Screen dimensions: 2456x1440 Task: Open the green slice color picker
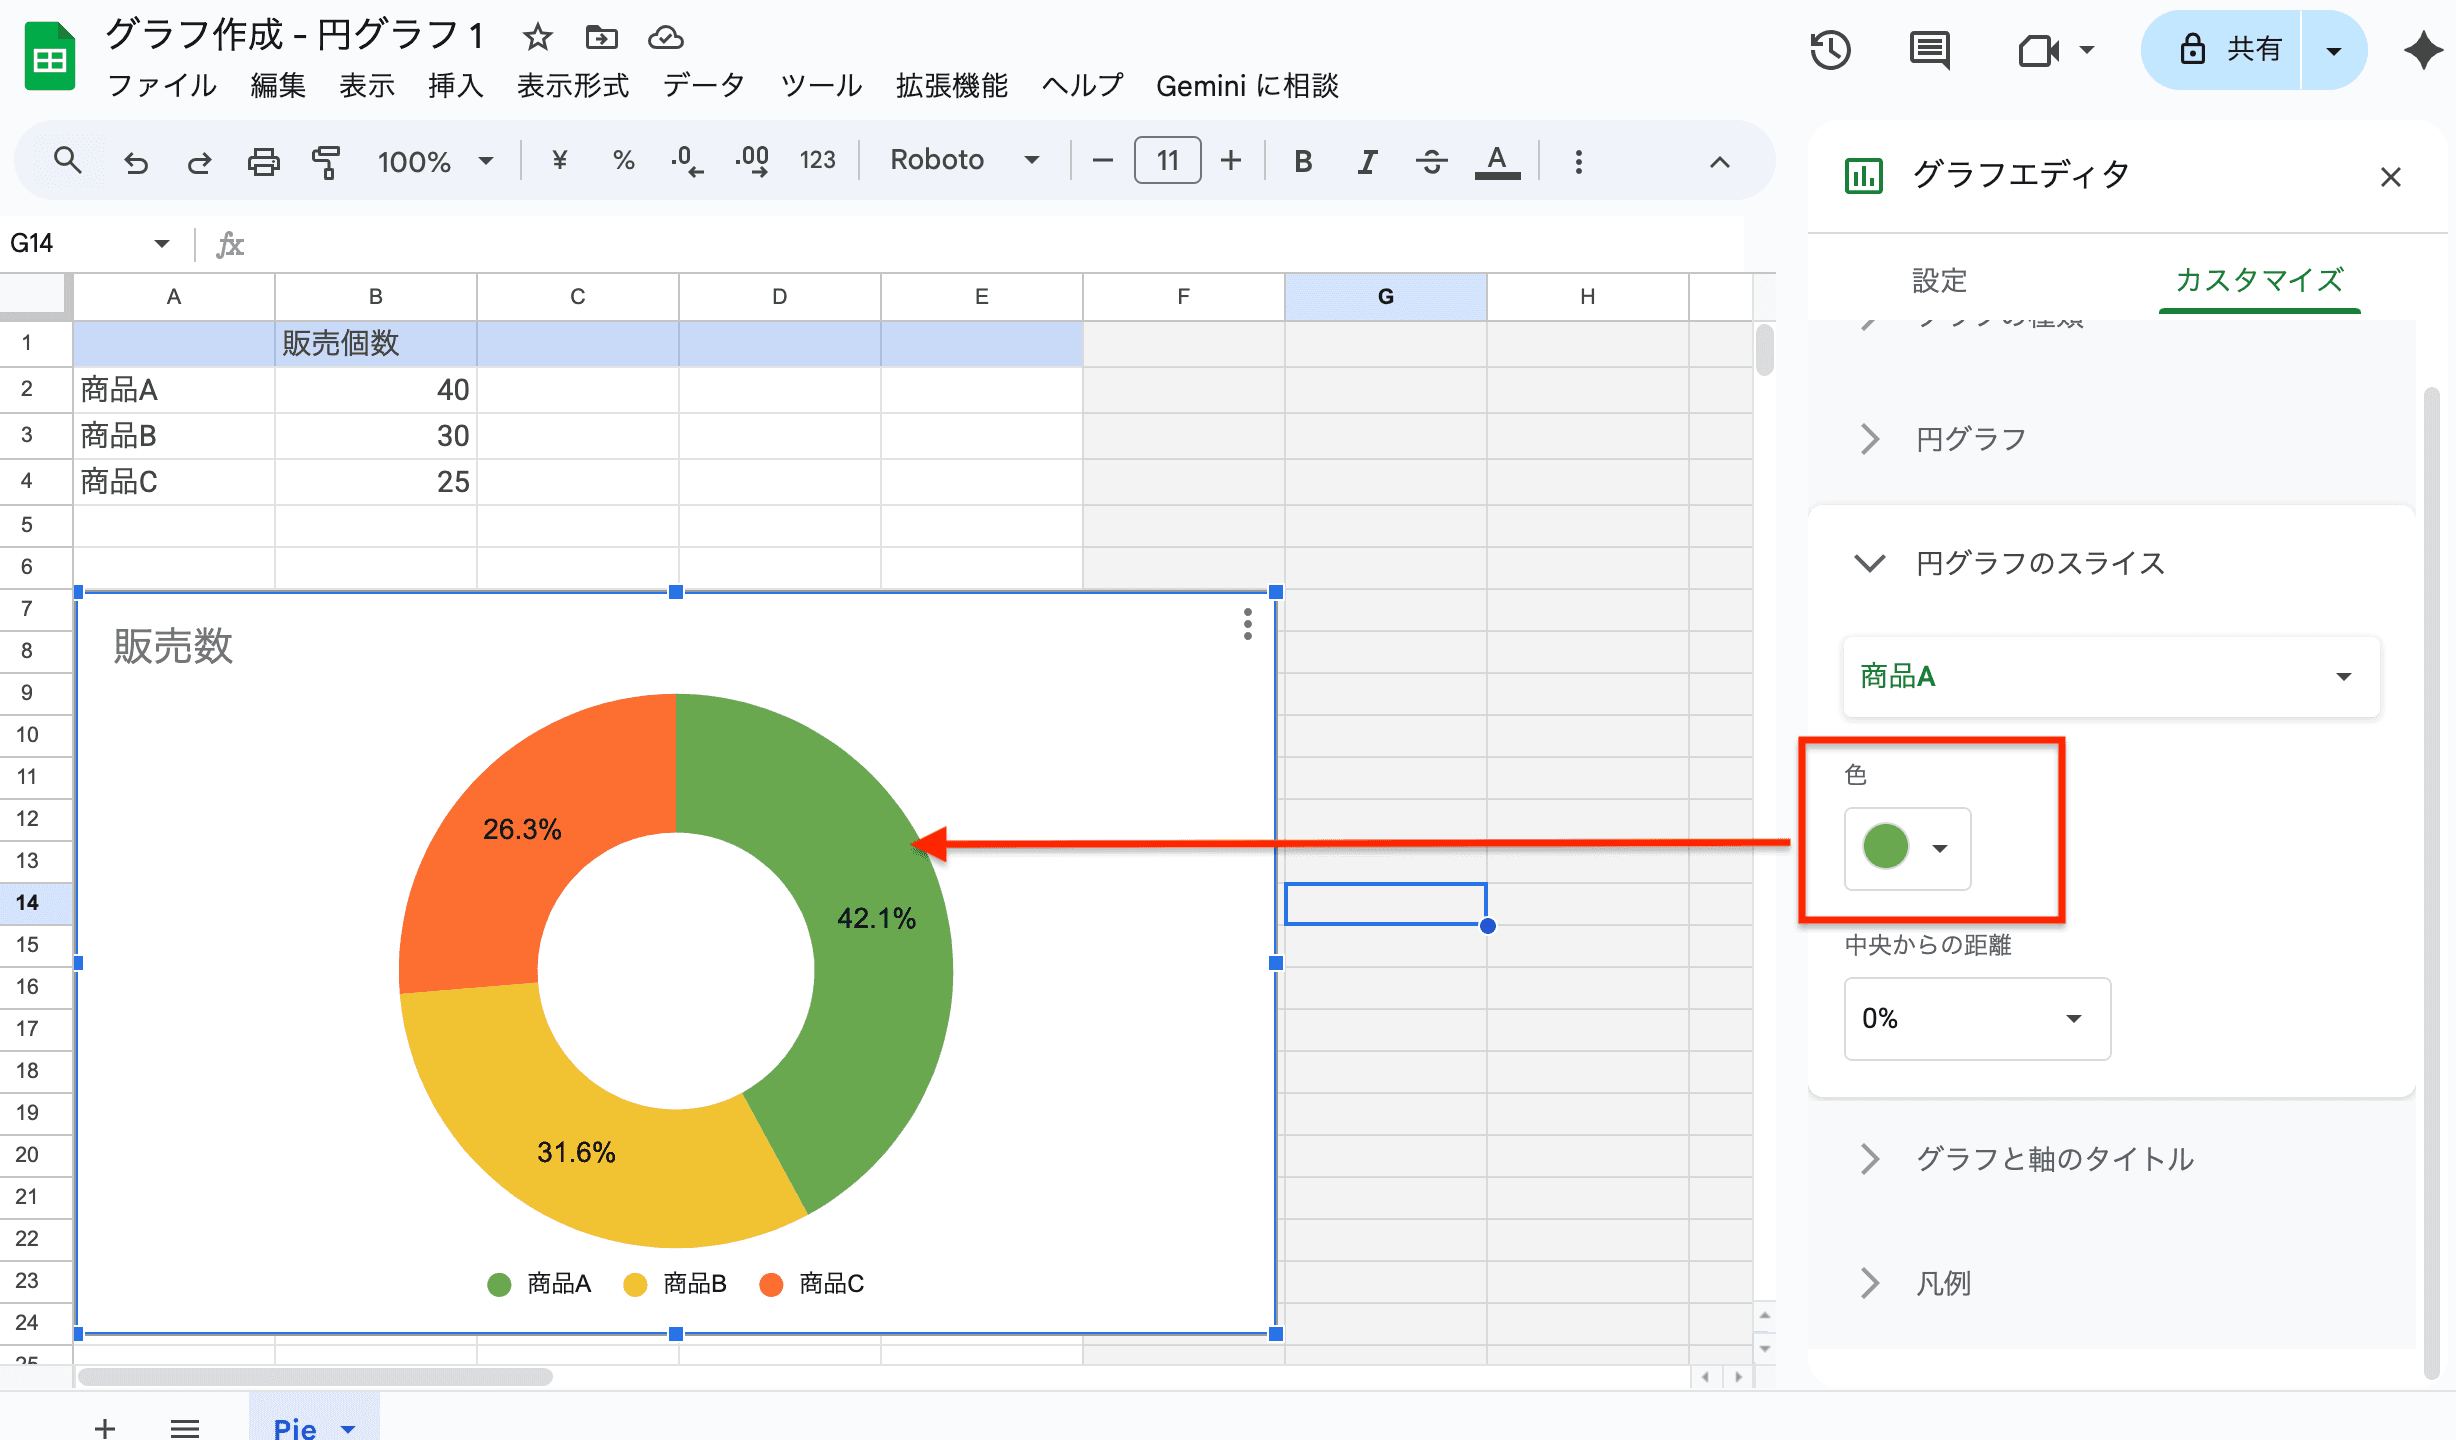1906,848
